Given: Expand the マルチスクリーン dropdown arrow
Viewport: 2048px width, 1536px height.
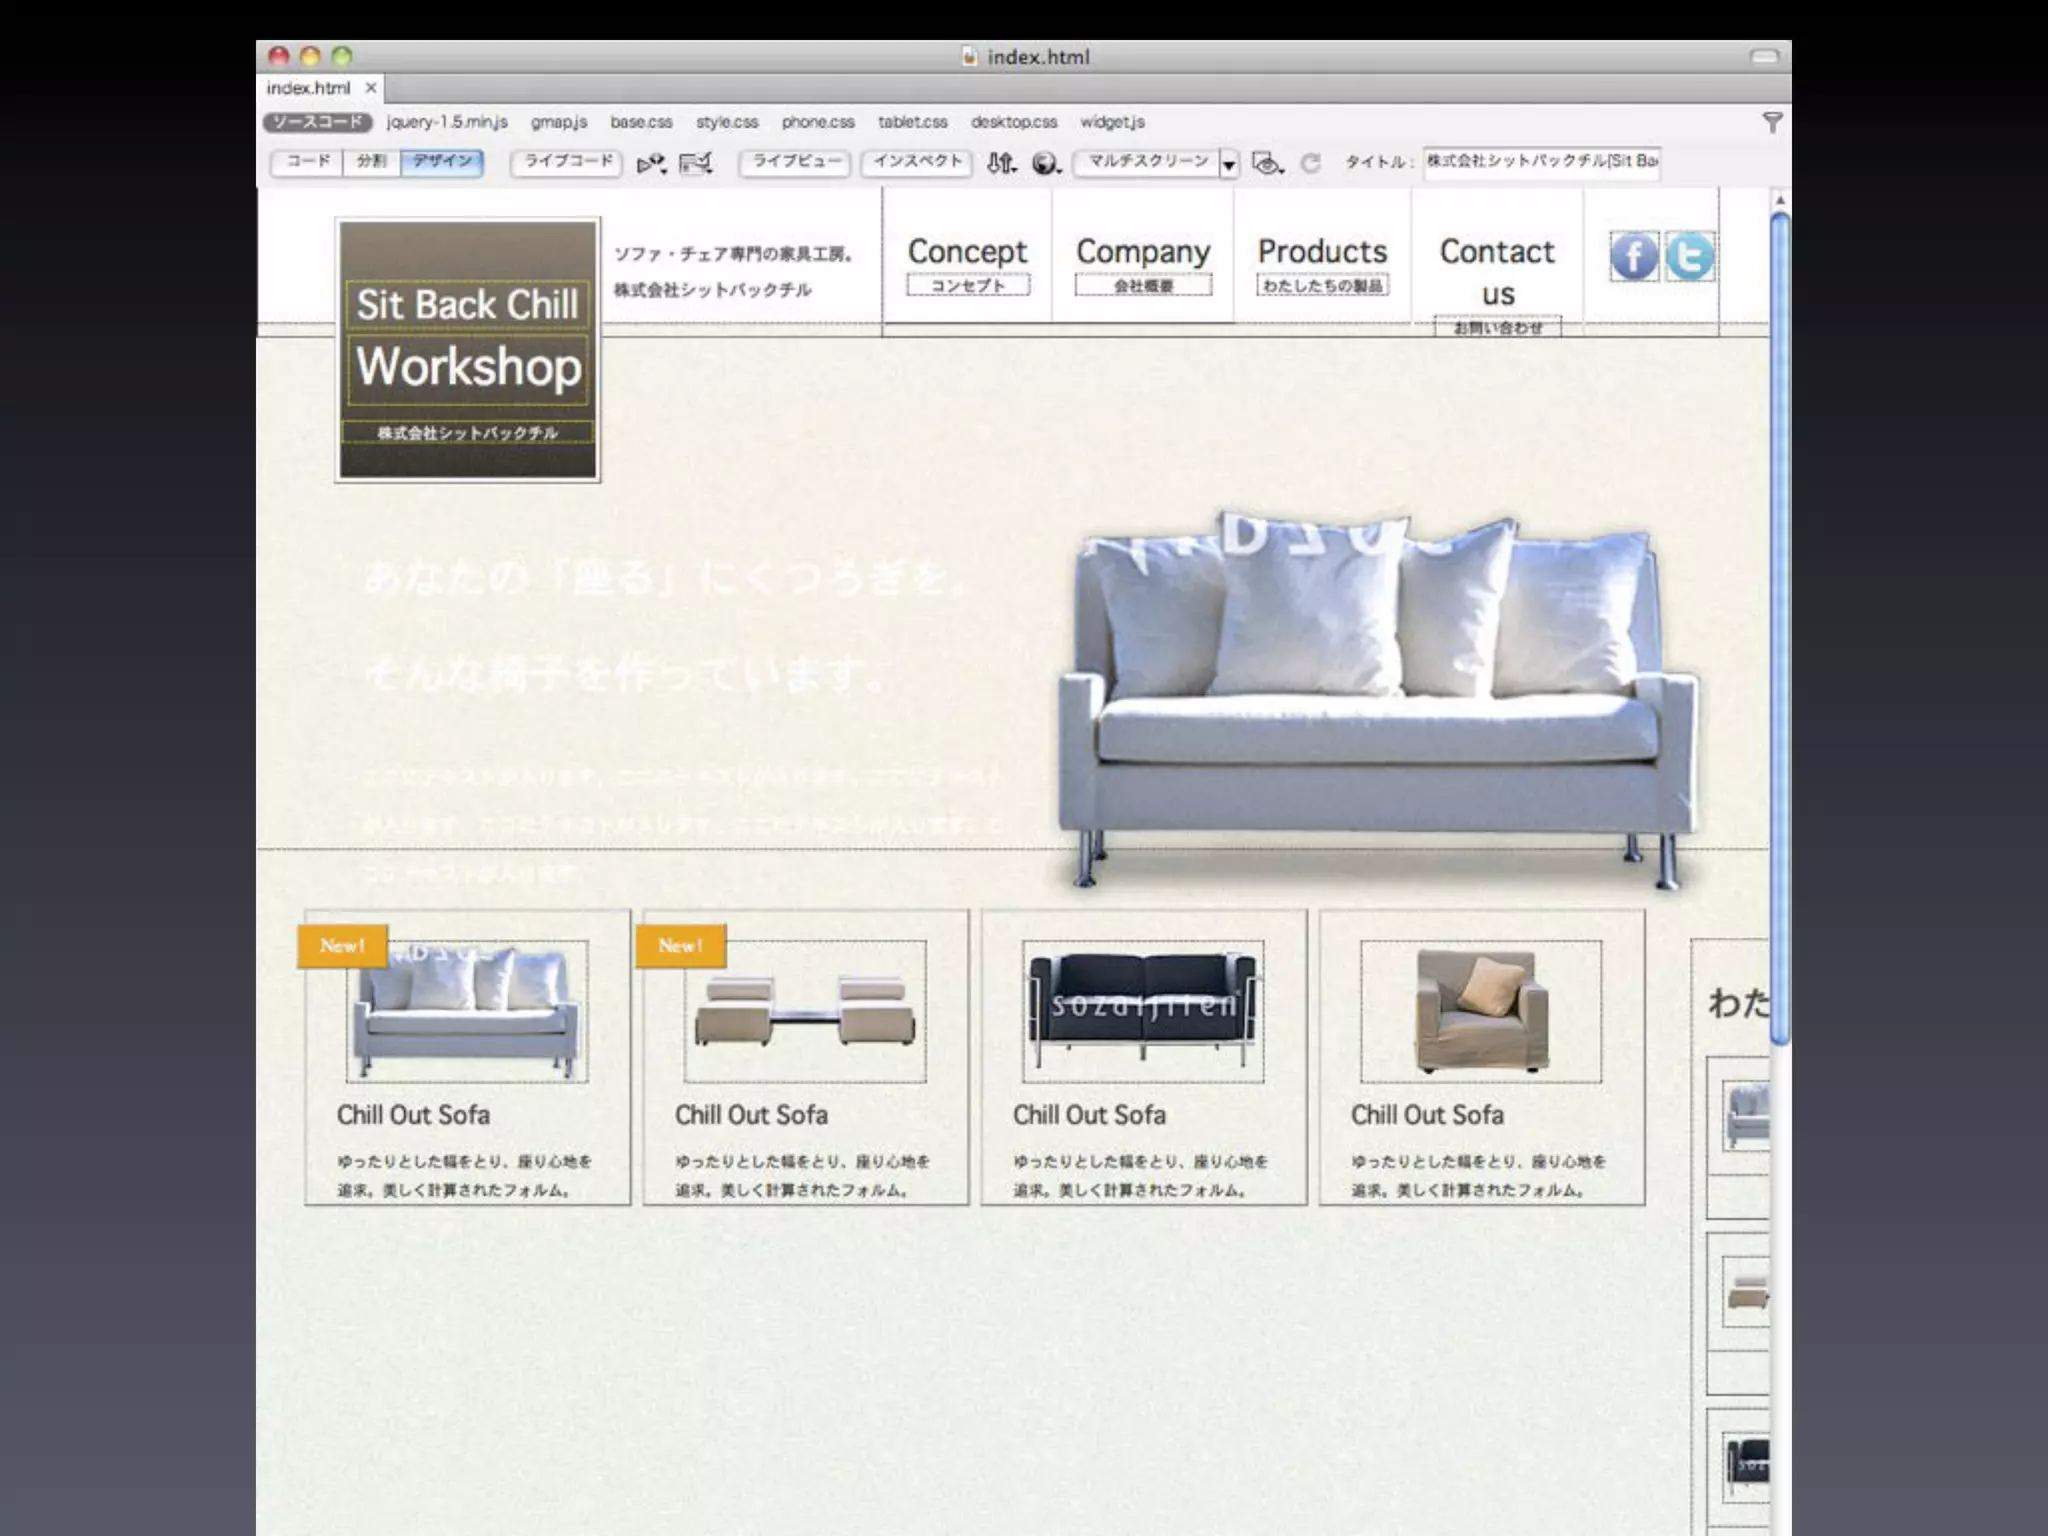Looking at the screenshot, I should pos(1229,164).
